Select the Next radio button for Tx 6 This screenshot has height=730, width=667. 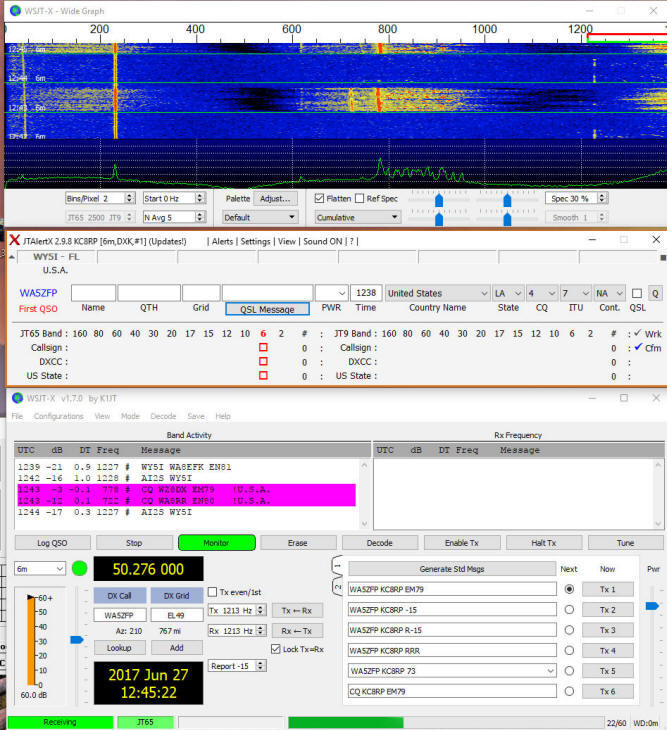point(569,691)
